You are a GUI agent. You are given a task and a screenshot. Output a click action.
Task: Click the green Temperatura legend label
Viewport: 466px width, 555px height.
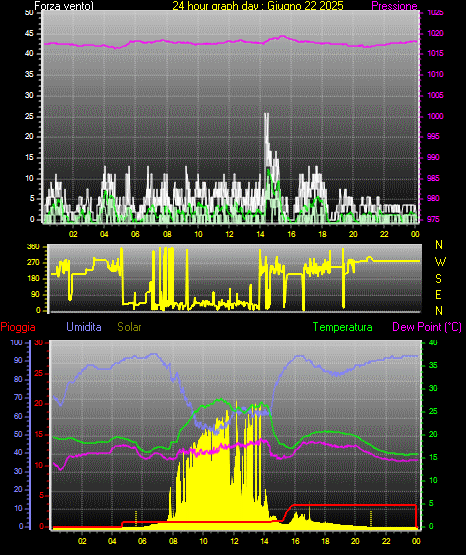pos(343,327)
